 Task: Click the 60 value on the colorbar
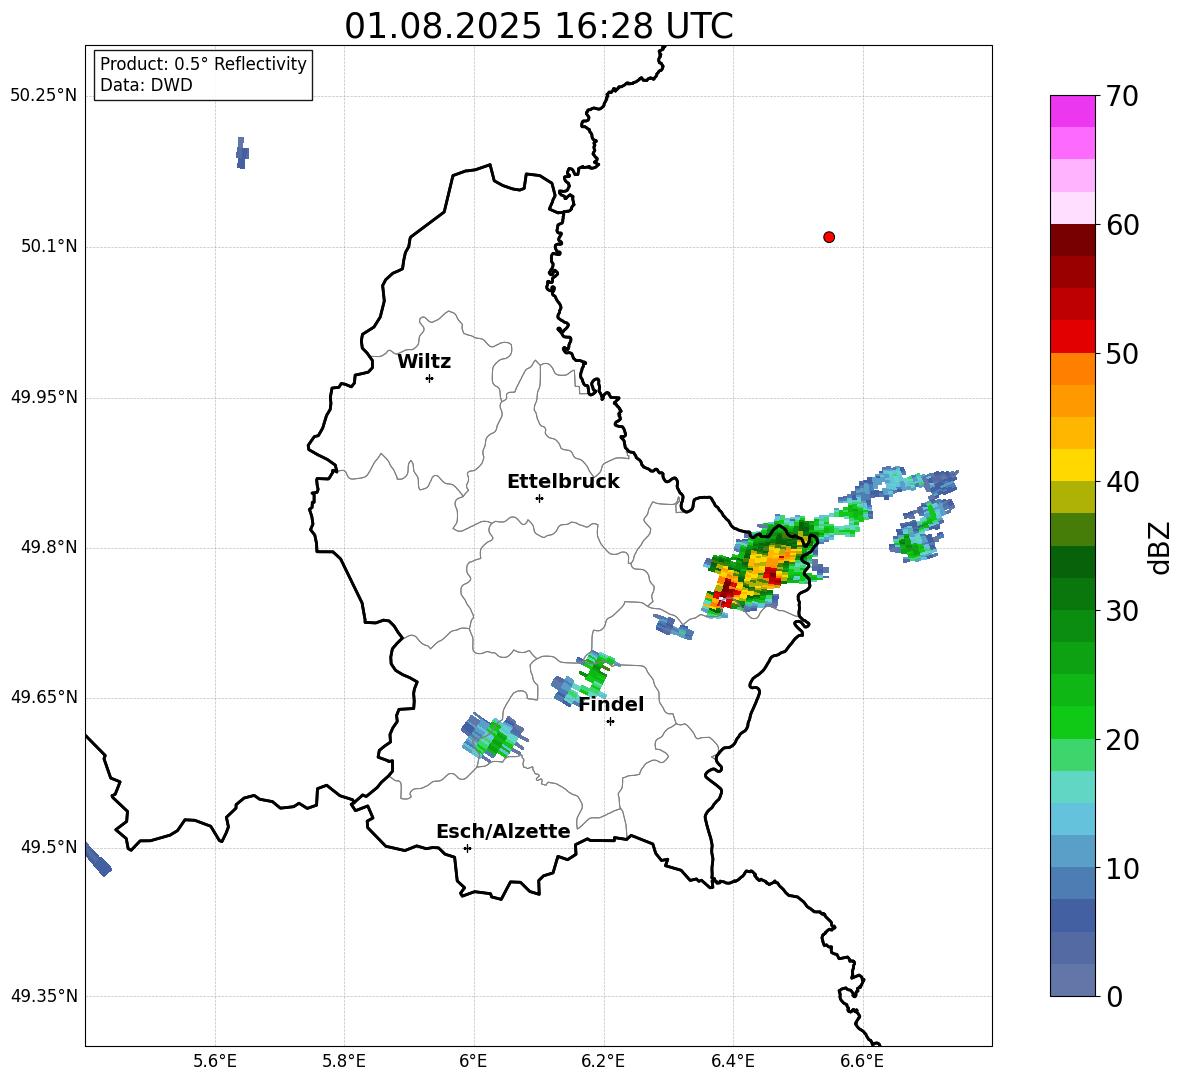[x=1122, y=225]
